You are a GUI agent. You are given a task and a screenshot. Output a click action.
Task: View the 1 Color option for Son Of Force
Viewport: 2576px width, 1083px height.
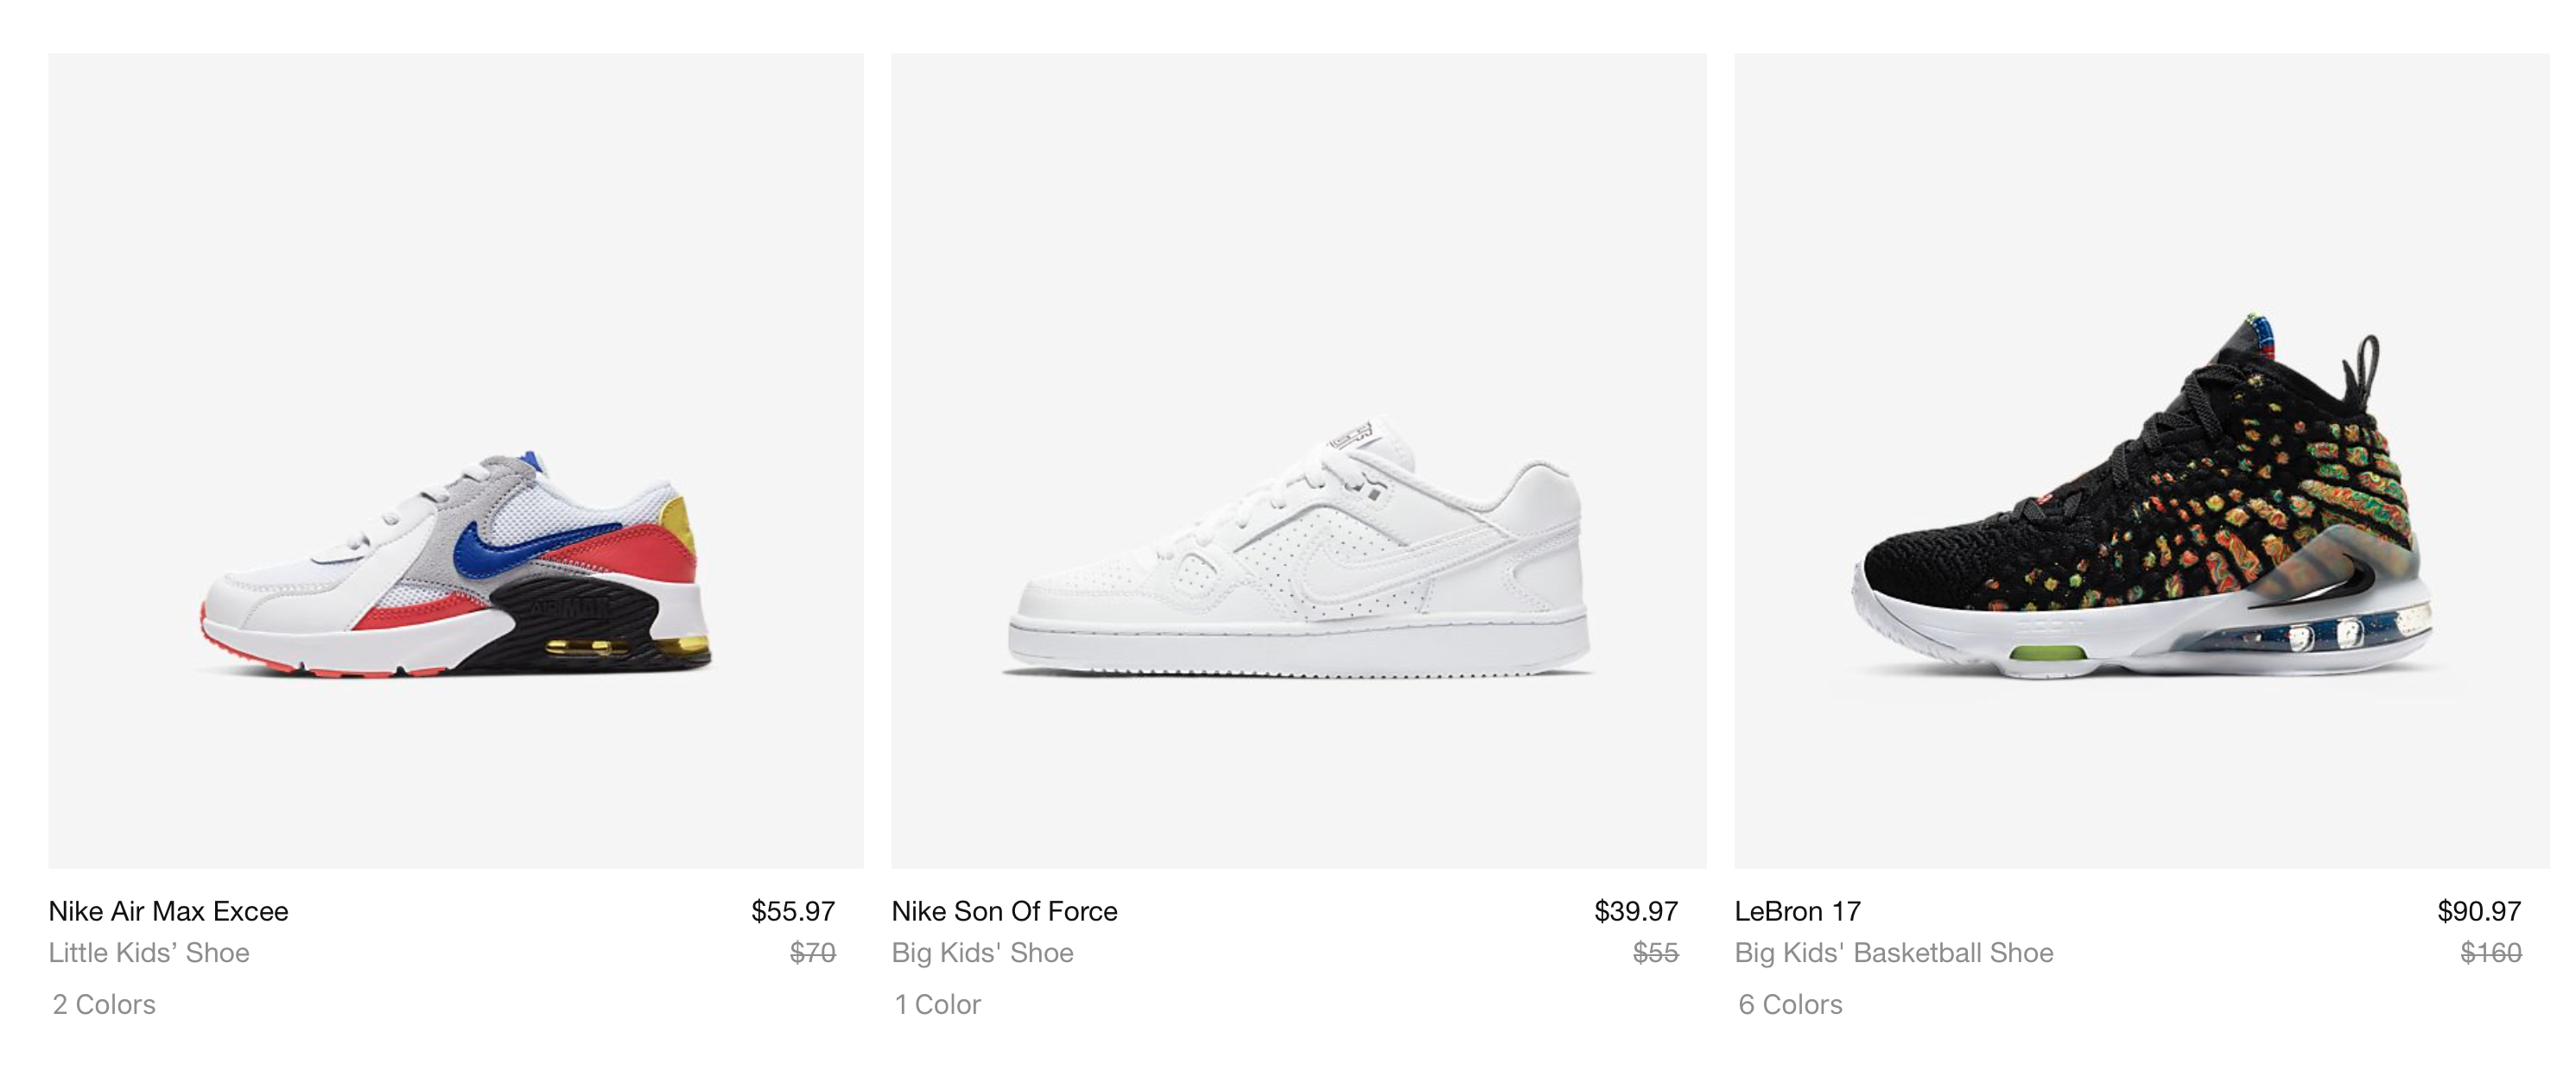click(x=938, y=1004)
